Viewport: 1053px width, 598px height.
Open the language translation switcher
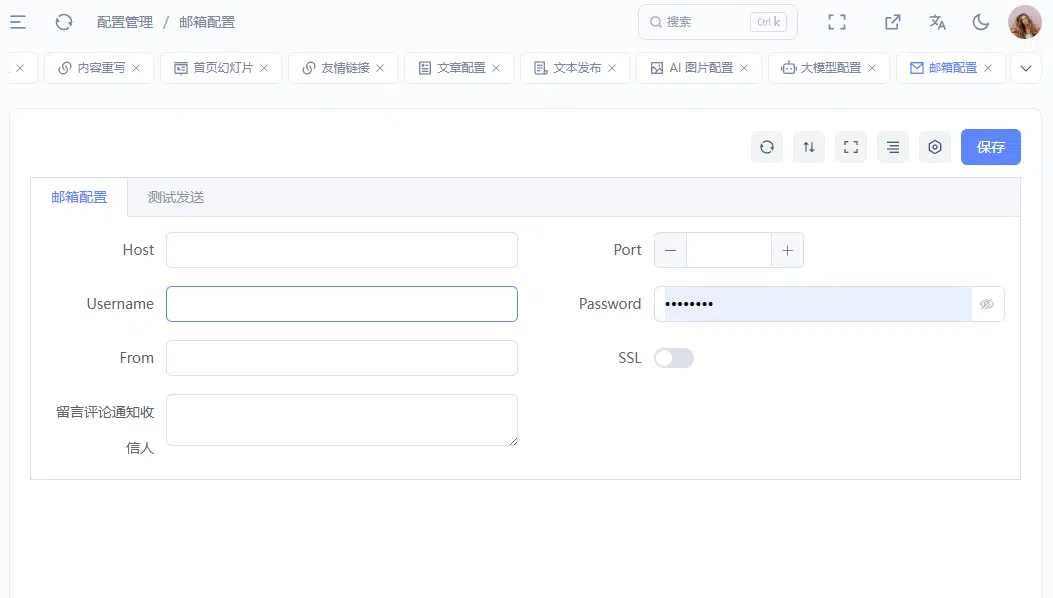[x=937, y=22]
